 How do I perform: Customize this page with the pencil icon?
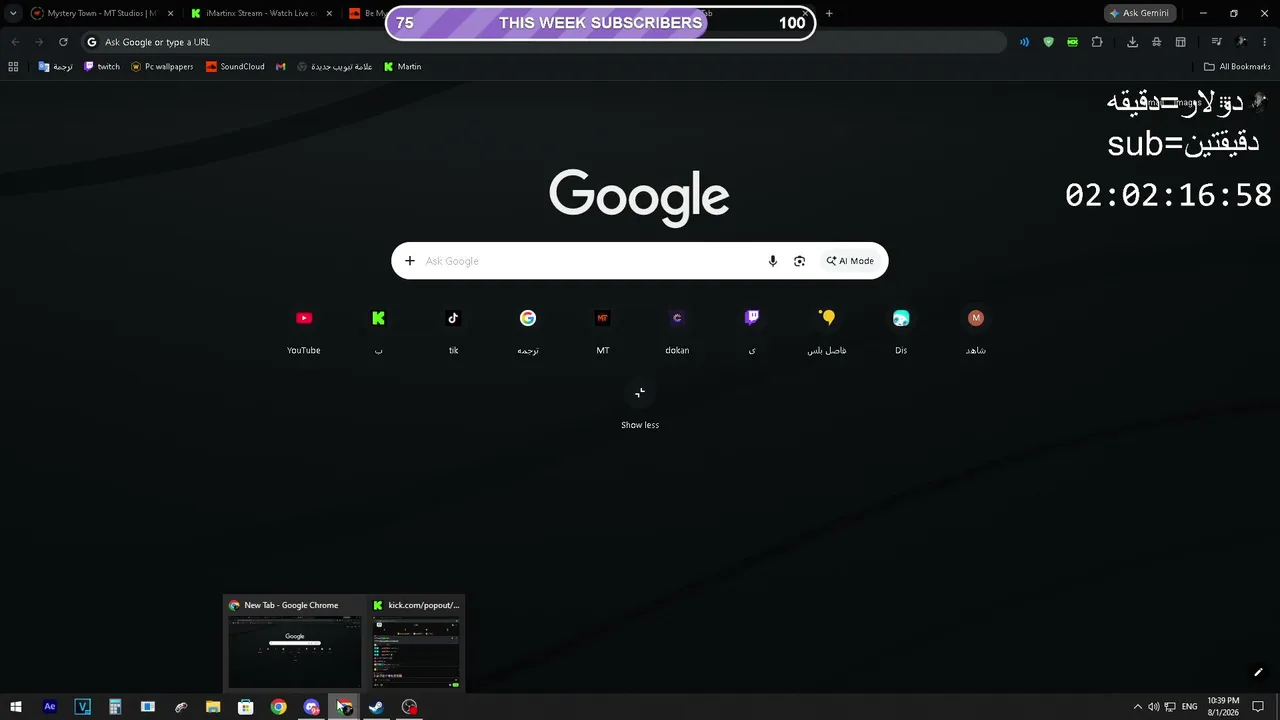[1258, 672]
